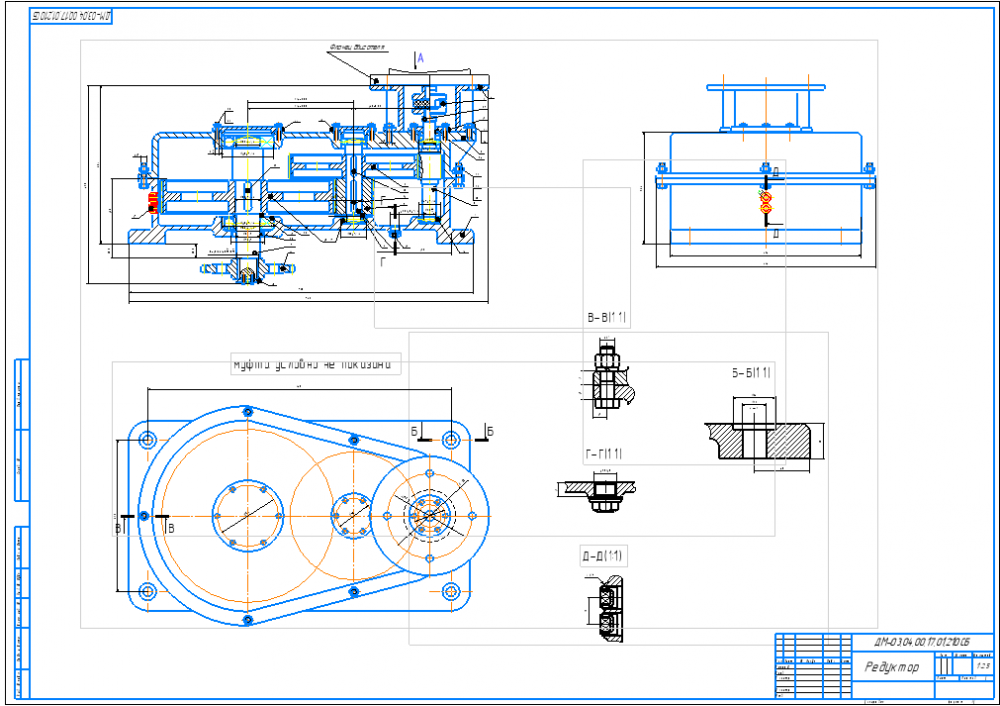Select the rotated drawing number box at top-left

[x=71, y=16]
